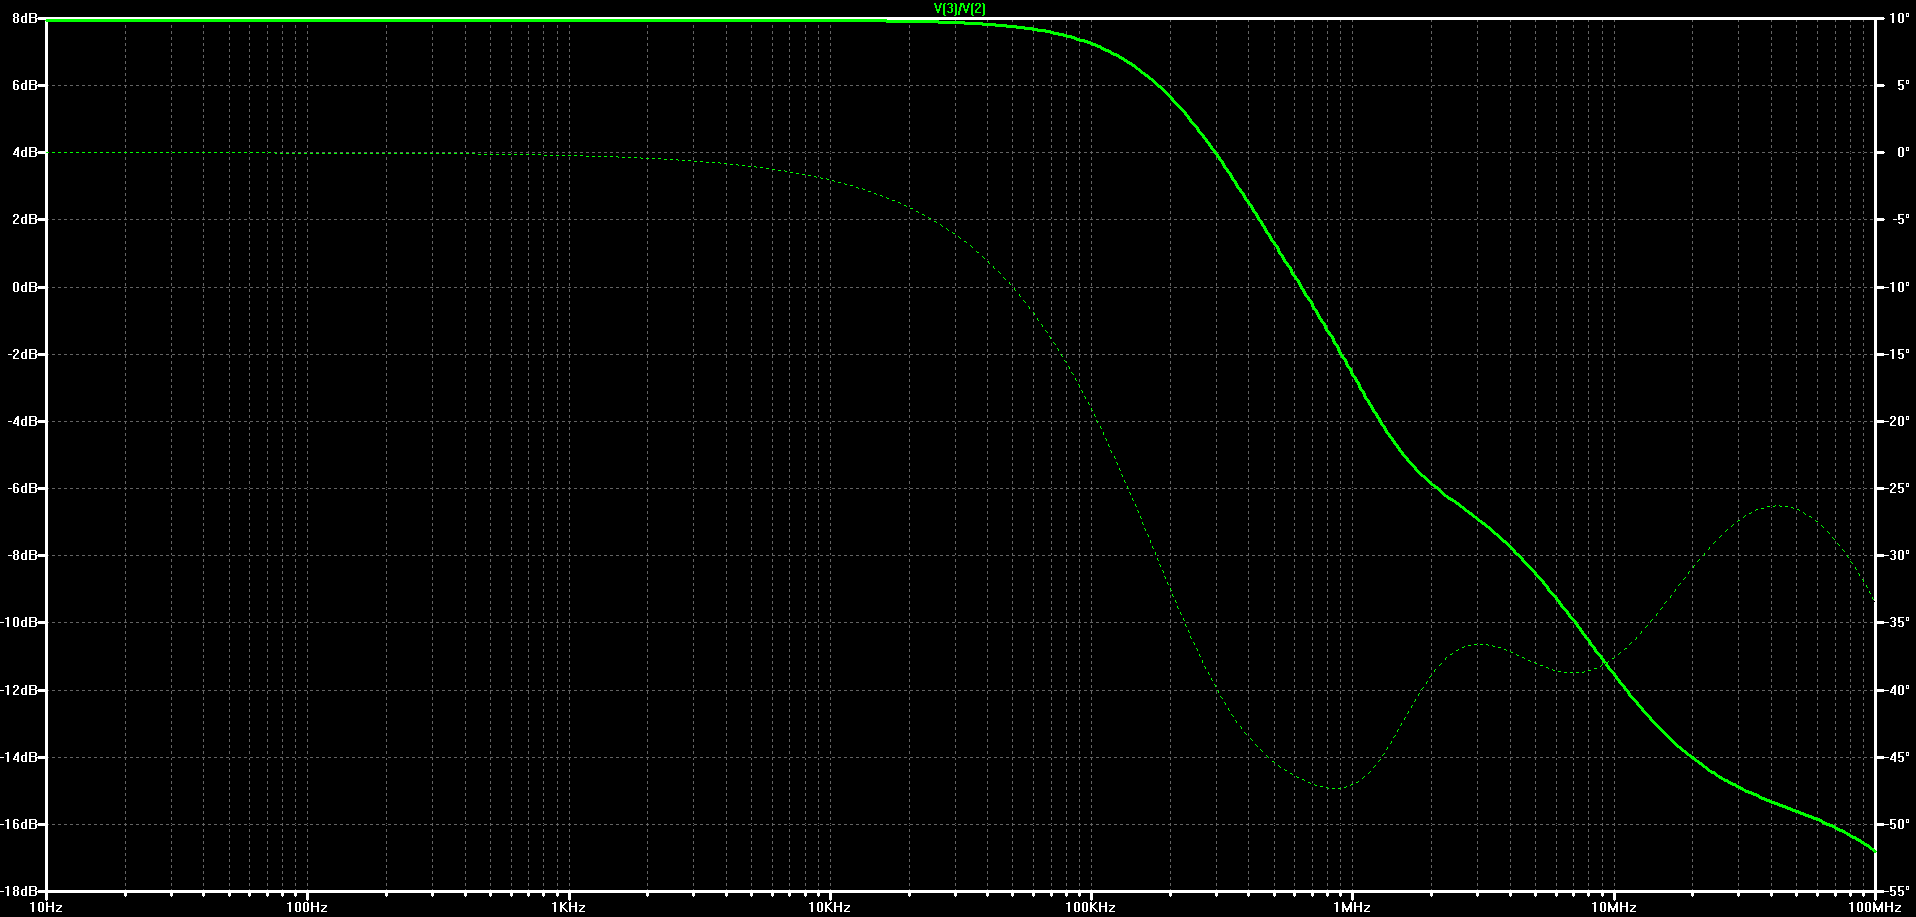
Task: Click the -6dB magnitude axis label
Action: point(23,488)
